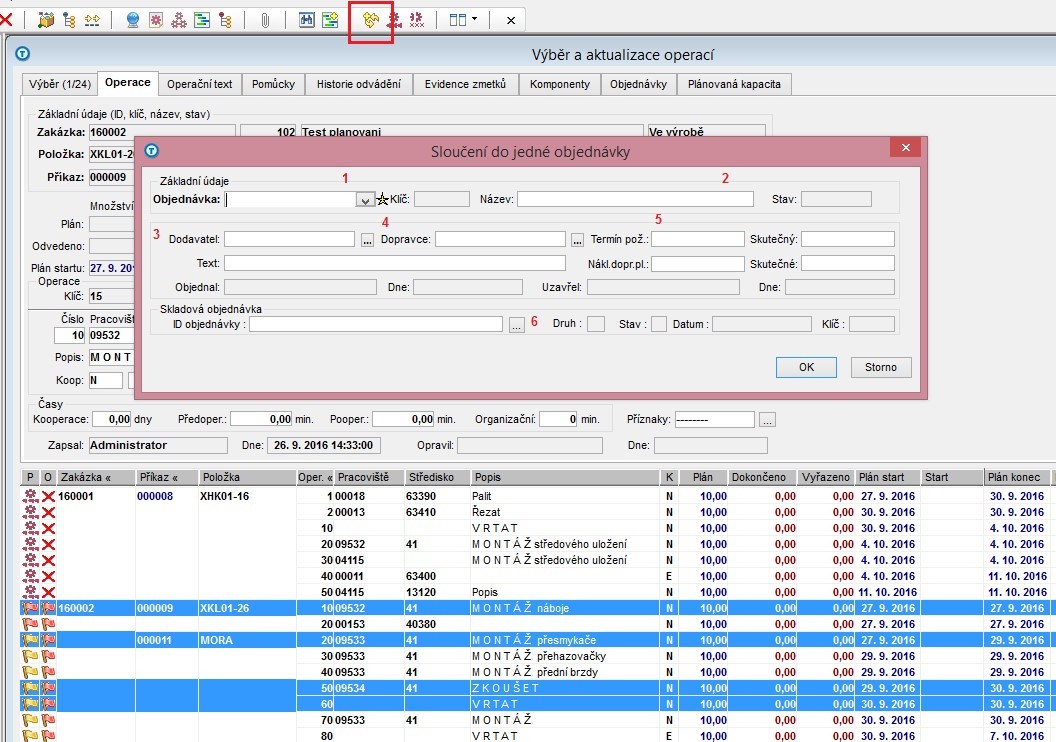Click the red flag in the MONTÁŽ přední brzdy row
This screenshot has height=742, width=1056.
(48, 672)
